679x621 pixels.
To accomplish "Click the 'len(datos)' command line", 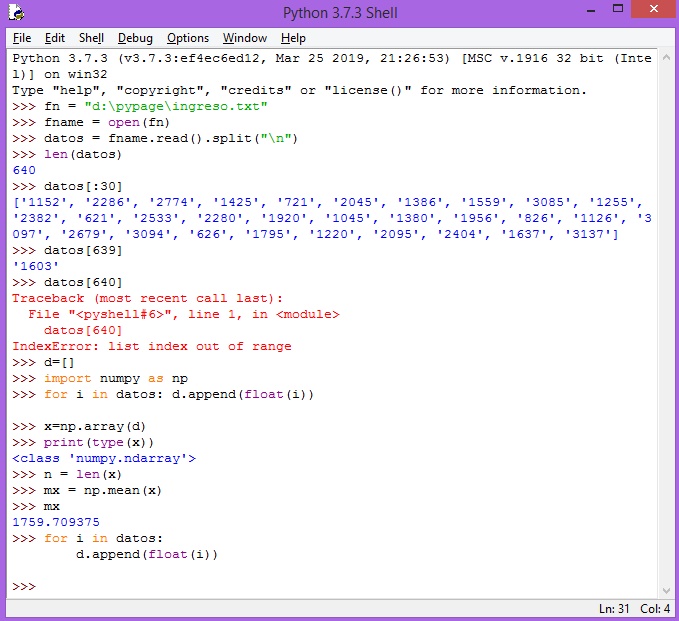I will (x=83, y=155).
